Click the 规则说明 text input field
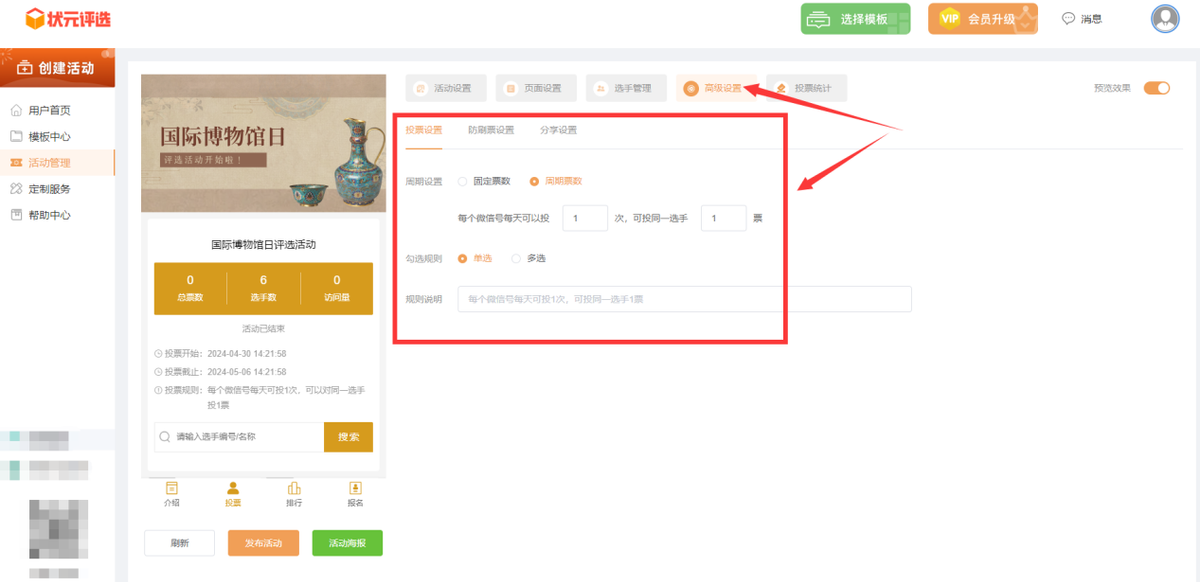Viewport: 1200px width, 582px height. click(x=684, y=299)
